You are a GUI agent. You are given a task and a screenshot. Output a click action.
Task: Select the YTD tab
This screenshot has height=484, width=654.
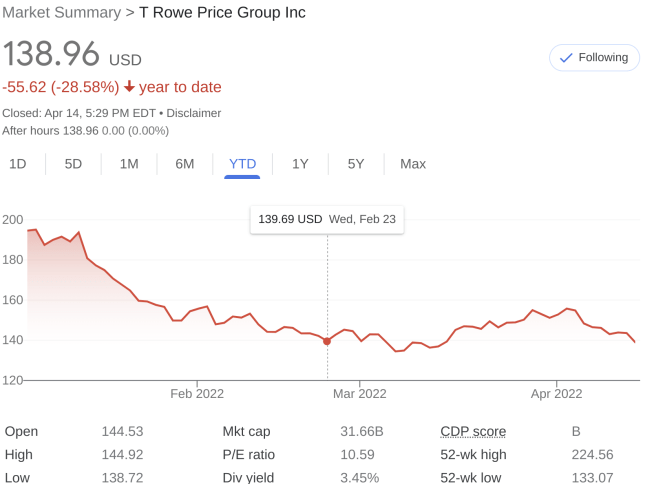click(242, 164)
